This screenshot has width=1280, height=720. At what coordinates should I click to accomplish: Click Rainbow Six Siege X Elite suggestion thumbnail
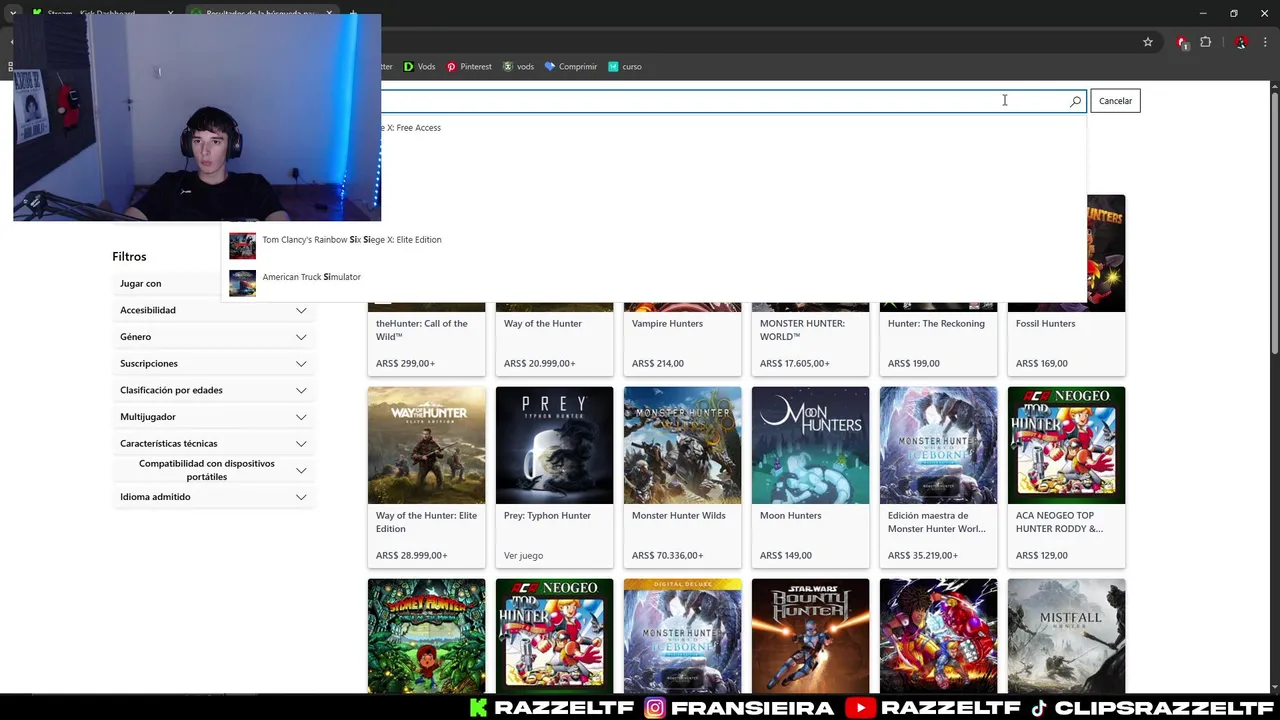(242, 246)
